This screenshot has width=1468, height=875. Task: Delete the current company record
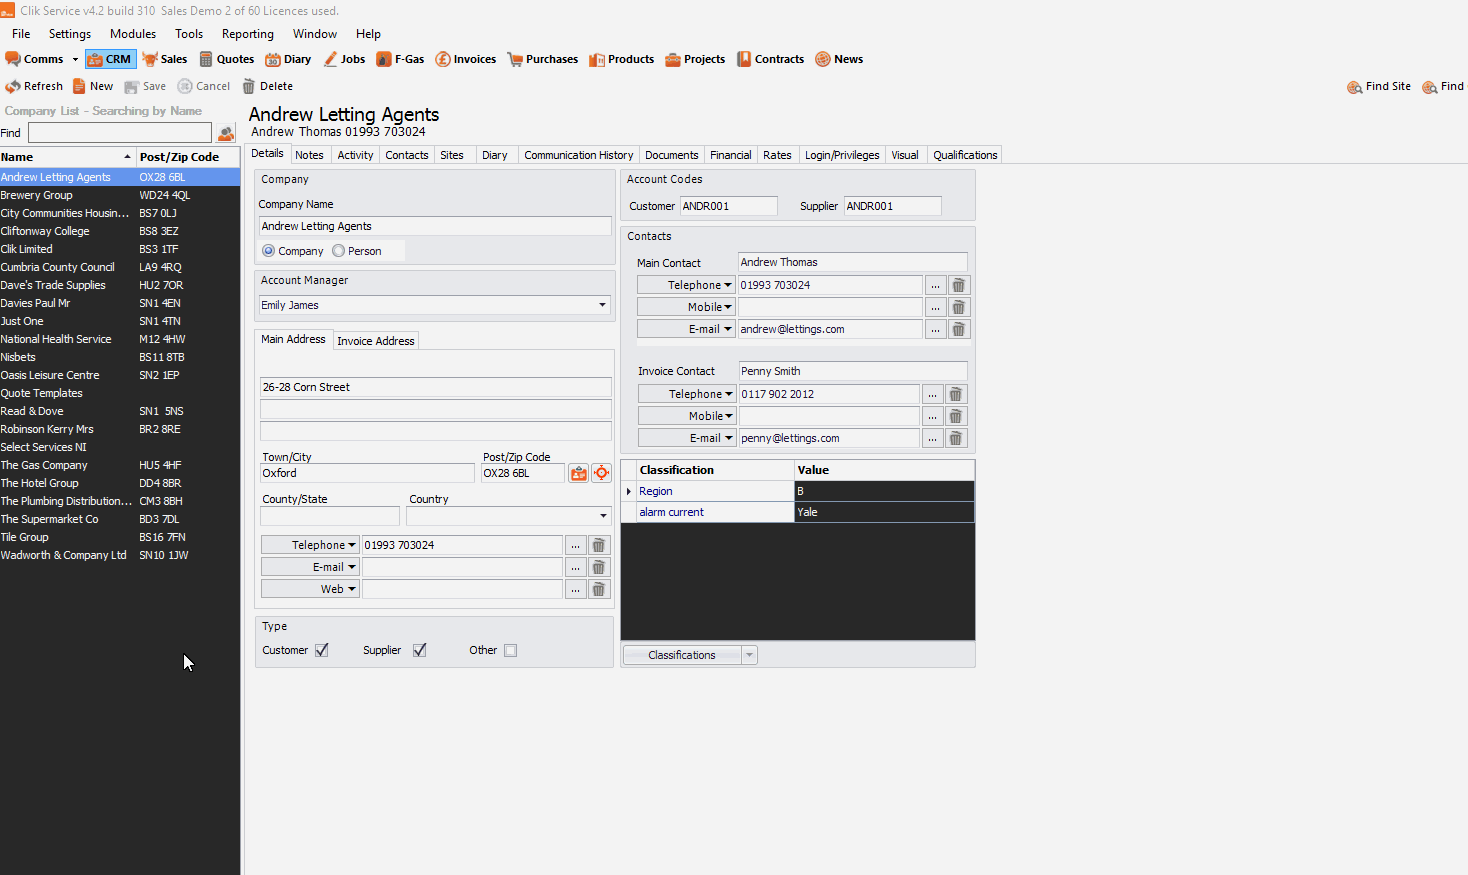(268, 86)
